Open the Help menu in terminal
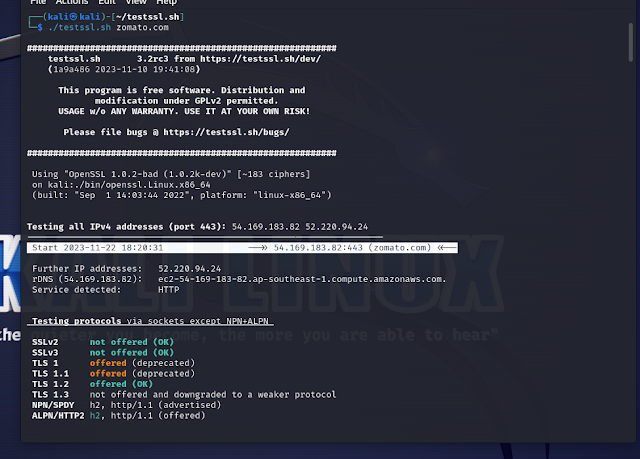 coord(167,2)
